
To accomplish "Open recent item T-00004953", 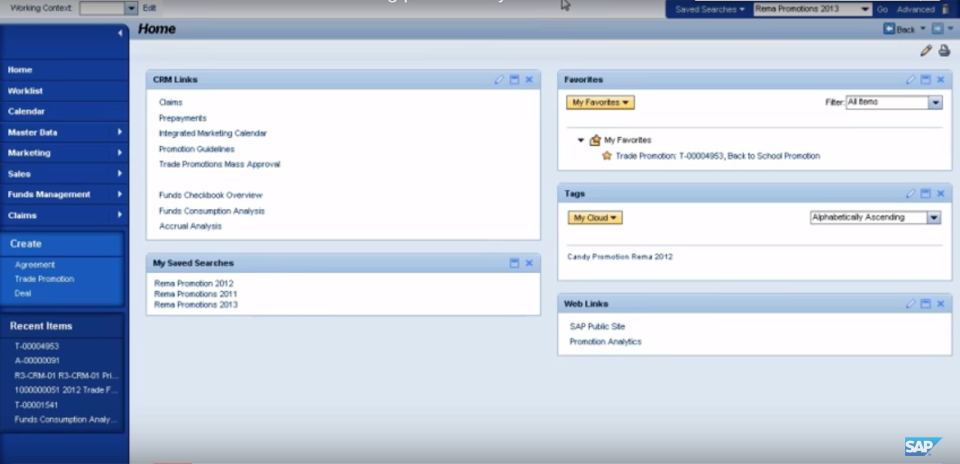I will (x=37, y=346).
